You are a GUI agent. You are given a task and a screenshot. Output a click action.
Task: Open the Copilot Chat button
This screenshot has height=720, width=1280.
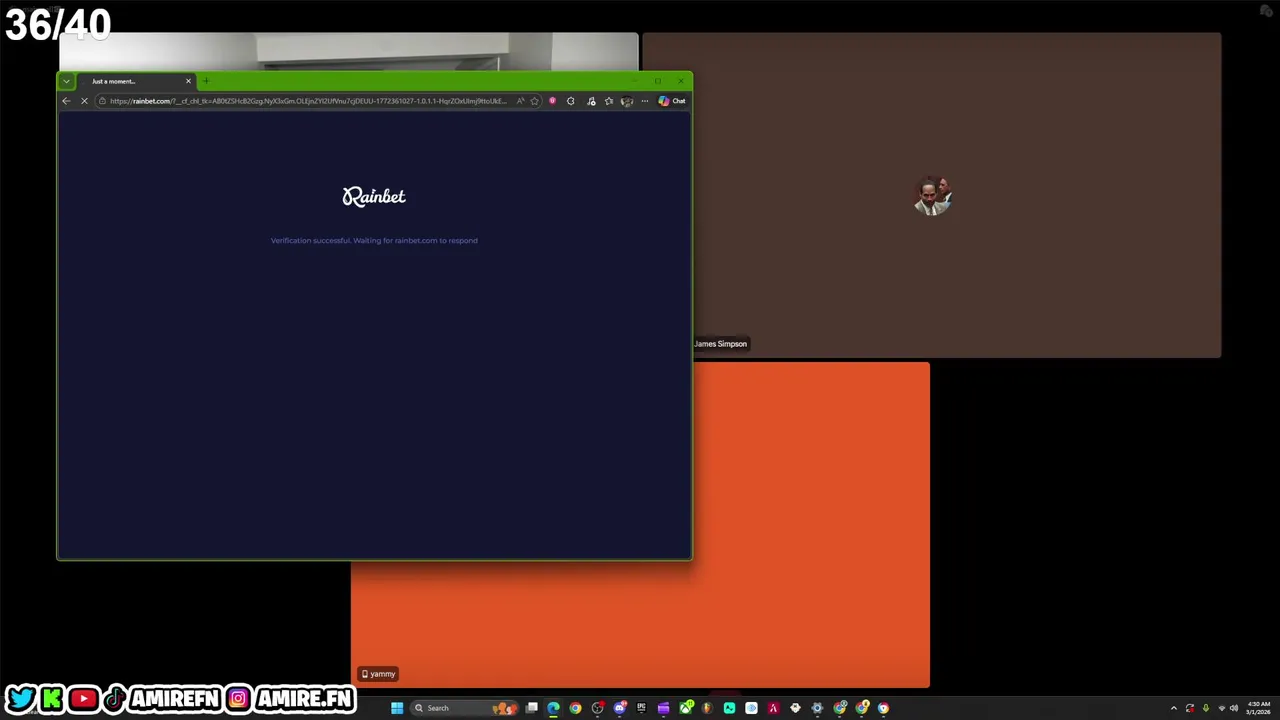[x=672, y=101]
